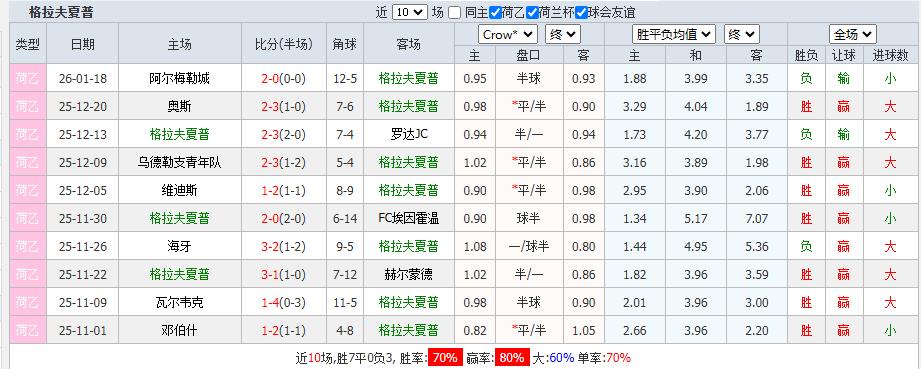
Task: Click draw odds value 5.17
Action: pyautogui.click(x=695, y=219)
